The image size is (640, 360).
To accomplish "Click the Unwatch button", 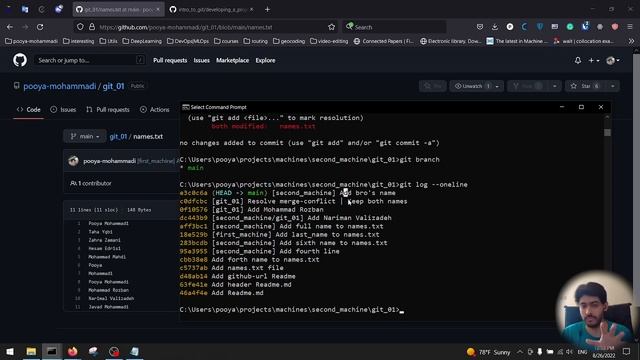I will pos(471,86).
